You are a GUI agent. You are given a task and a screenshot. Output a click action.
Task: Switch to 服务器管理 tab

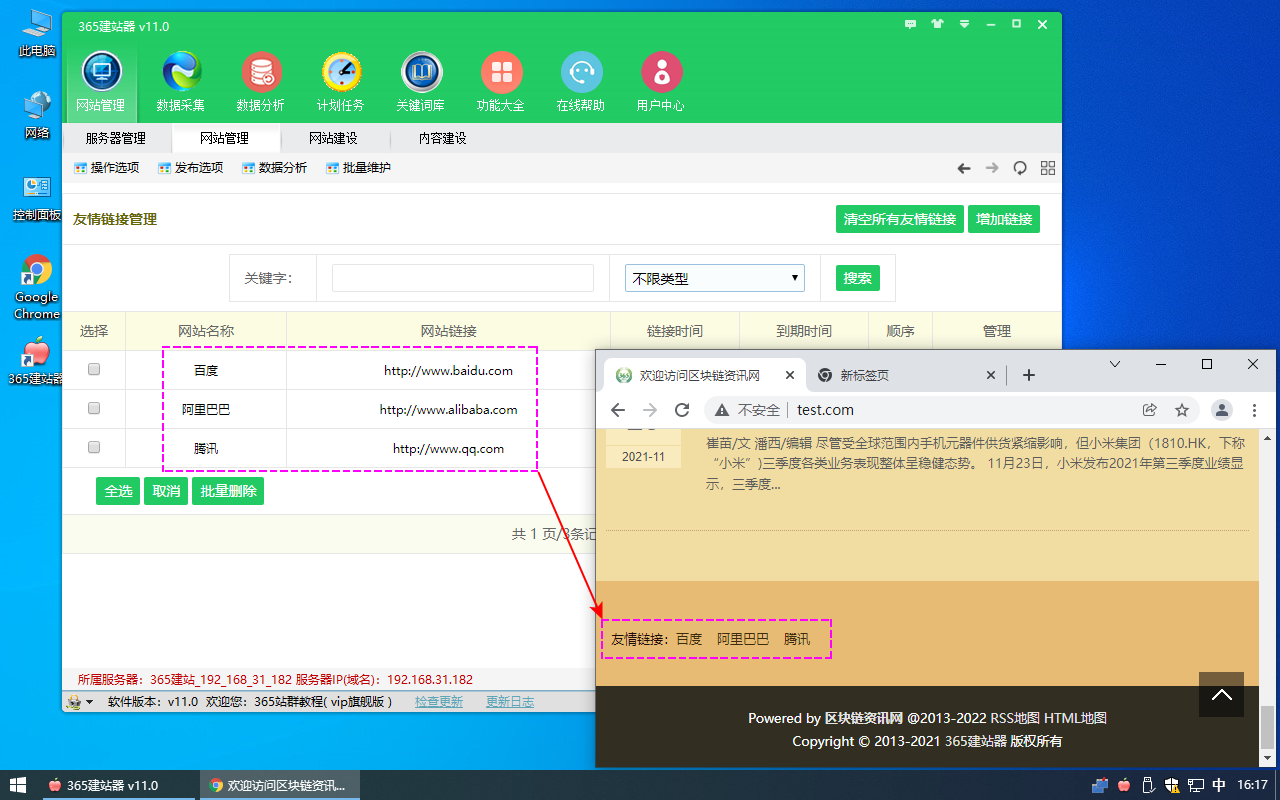116,138
